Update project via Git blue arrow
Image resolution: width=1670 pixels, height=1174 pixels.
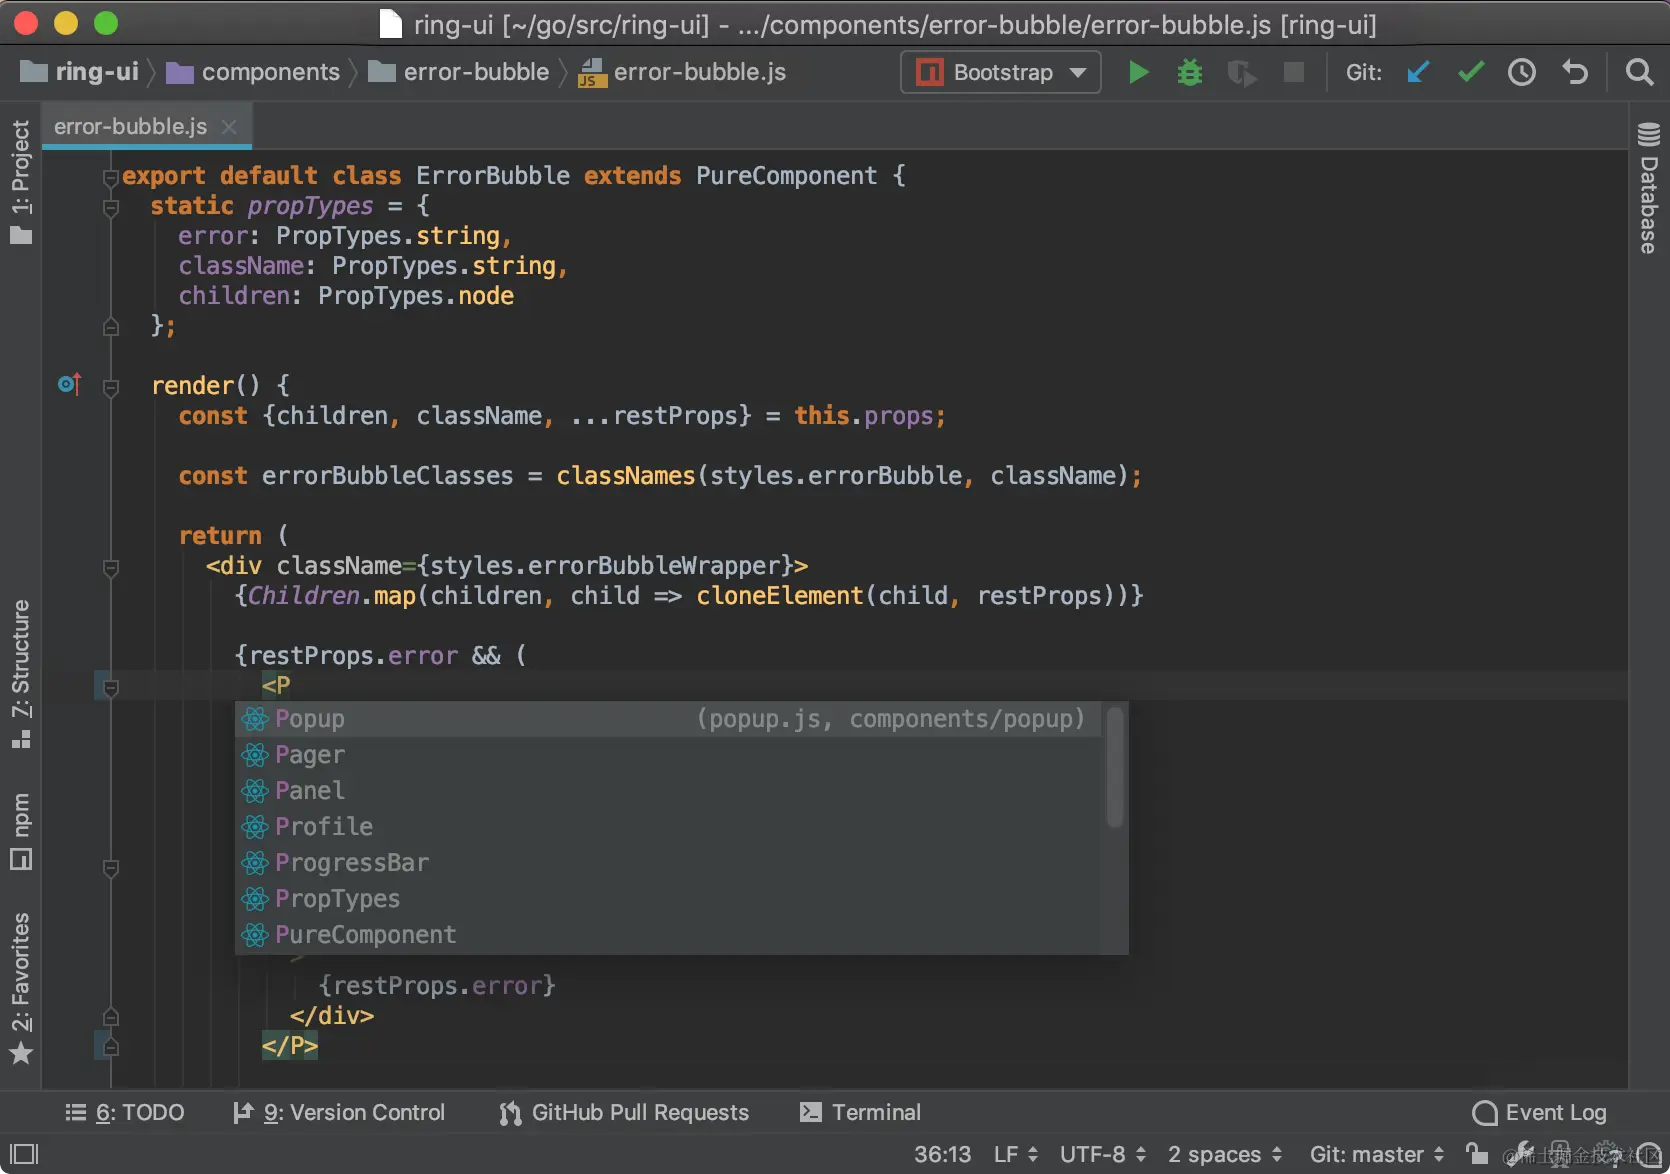1418,72
